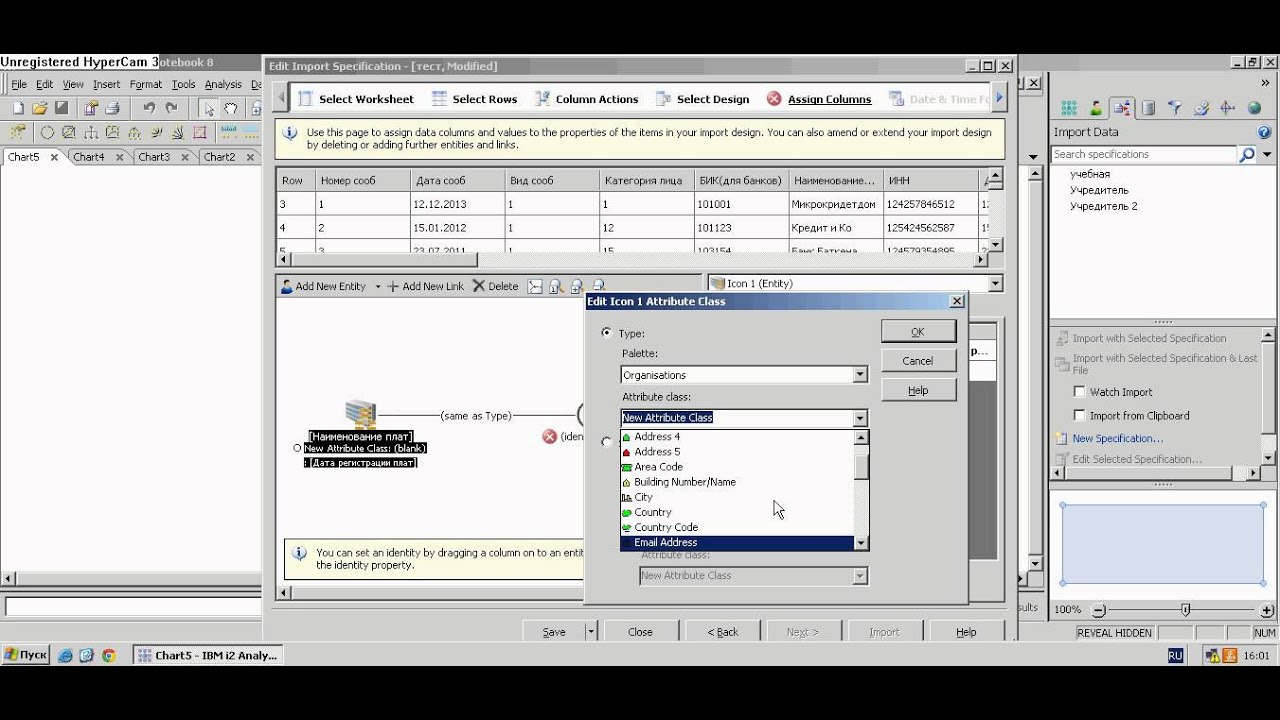Open the Analysis menu

[x=223, y=85]
